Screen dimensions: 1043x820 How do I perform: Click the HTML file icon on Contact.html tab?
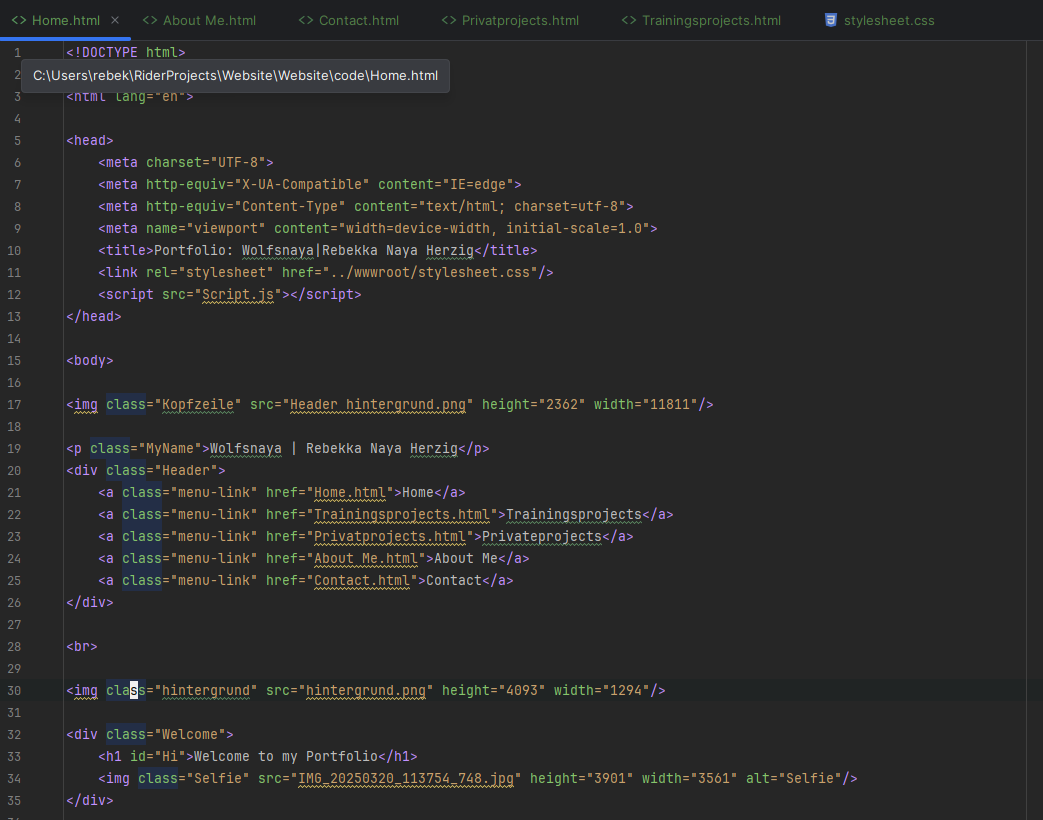(306, 21)
